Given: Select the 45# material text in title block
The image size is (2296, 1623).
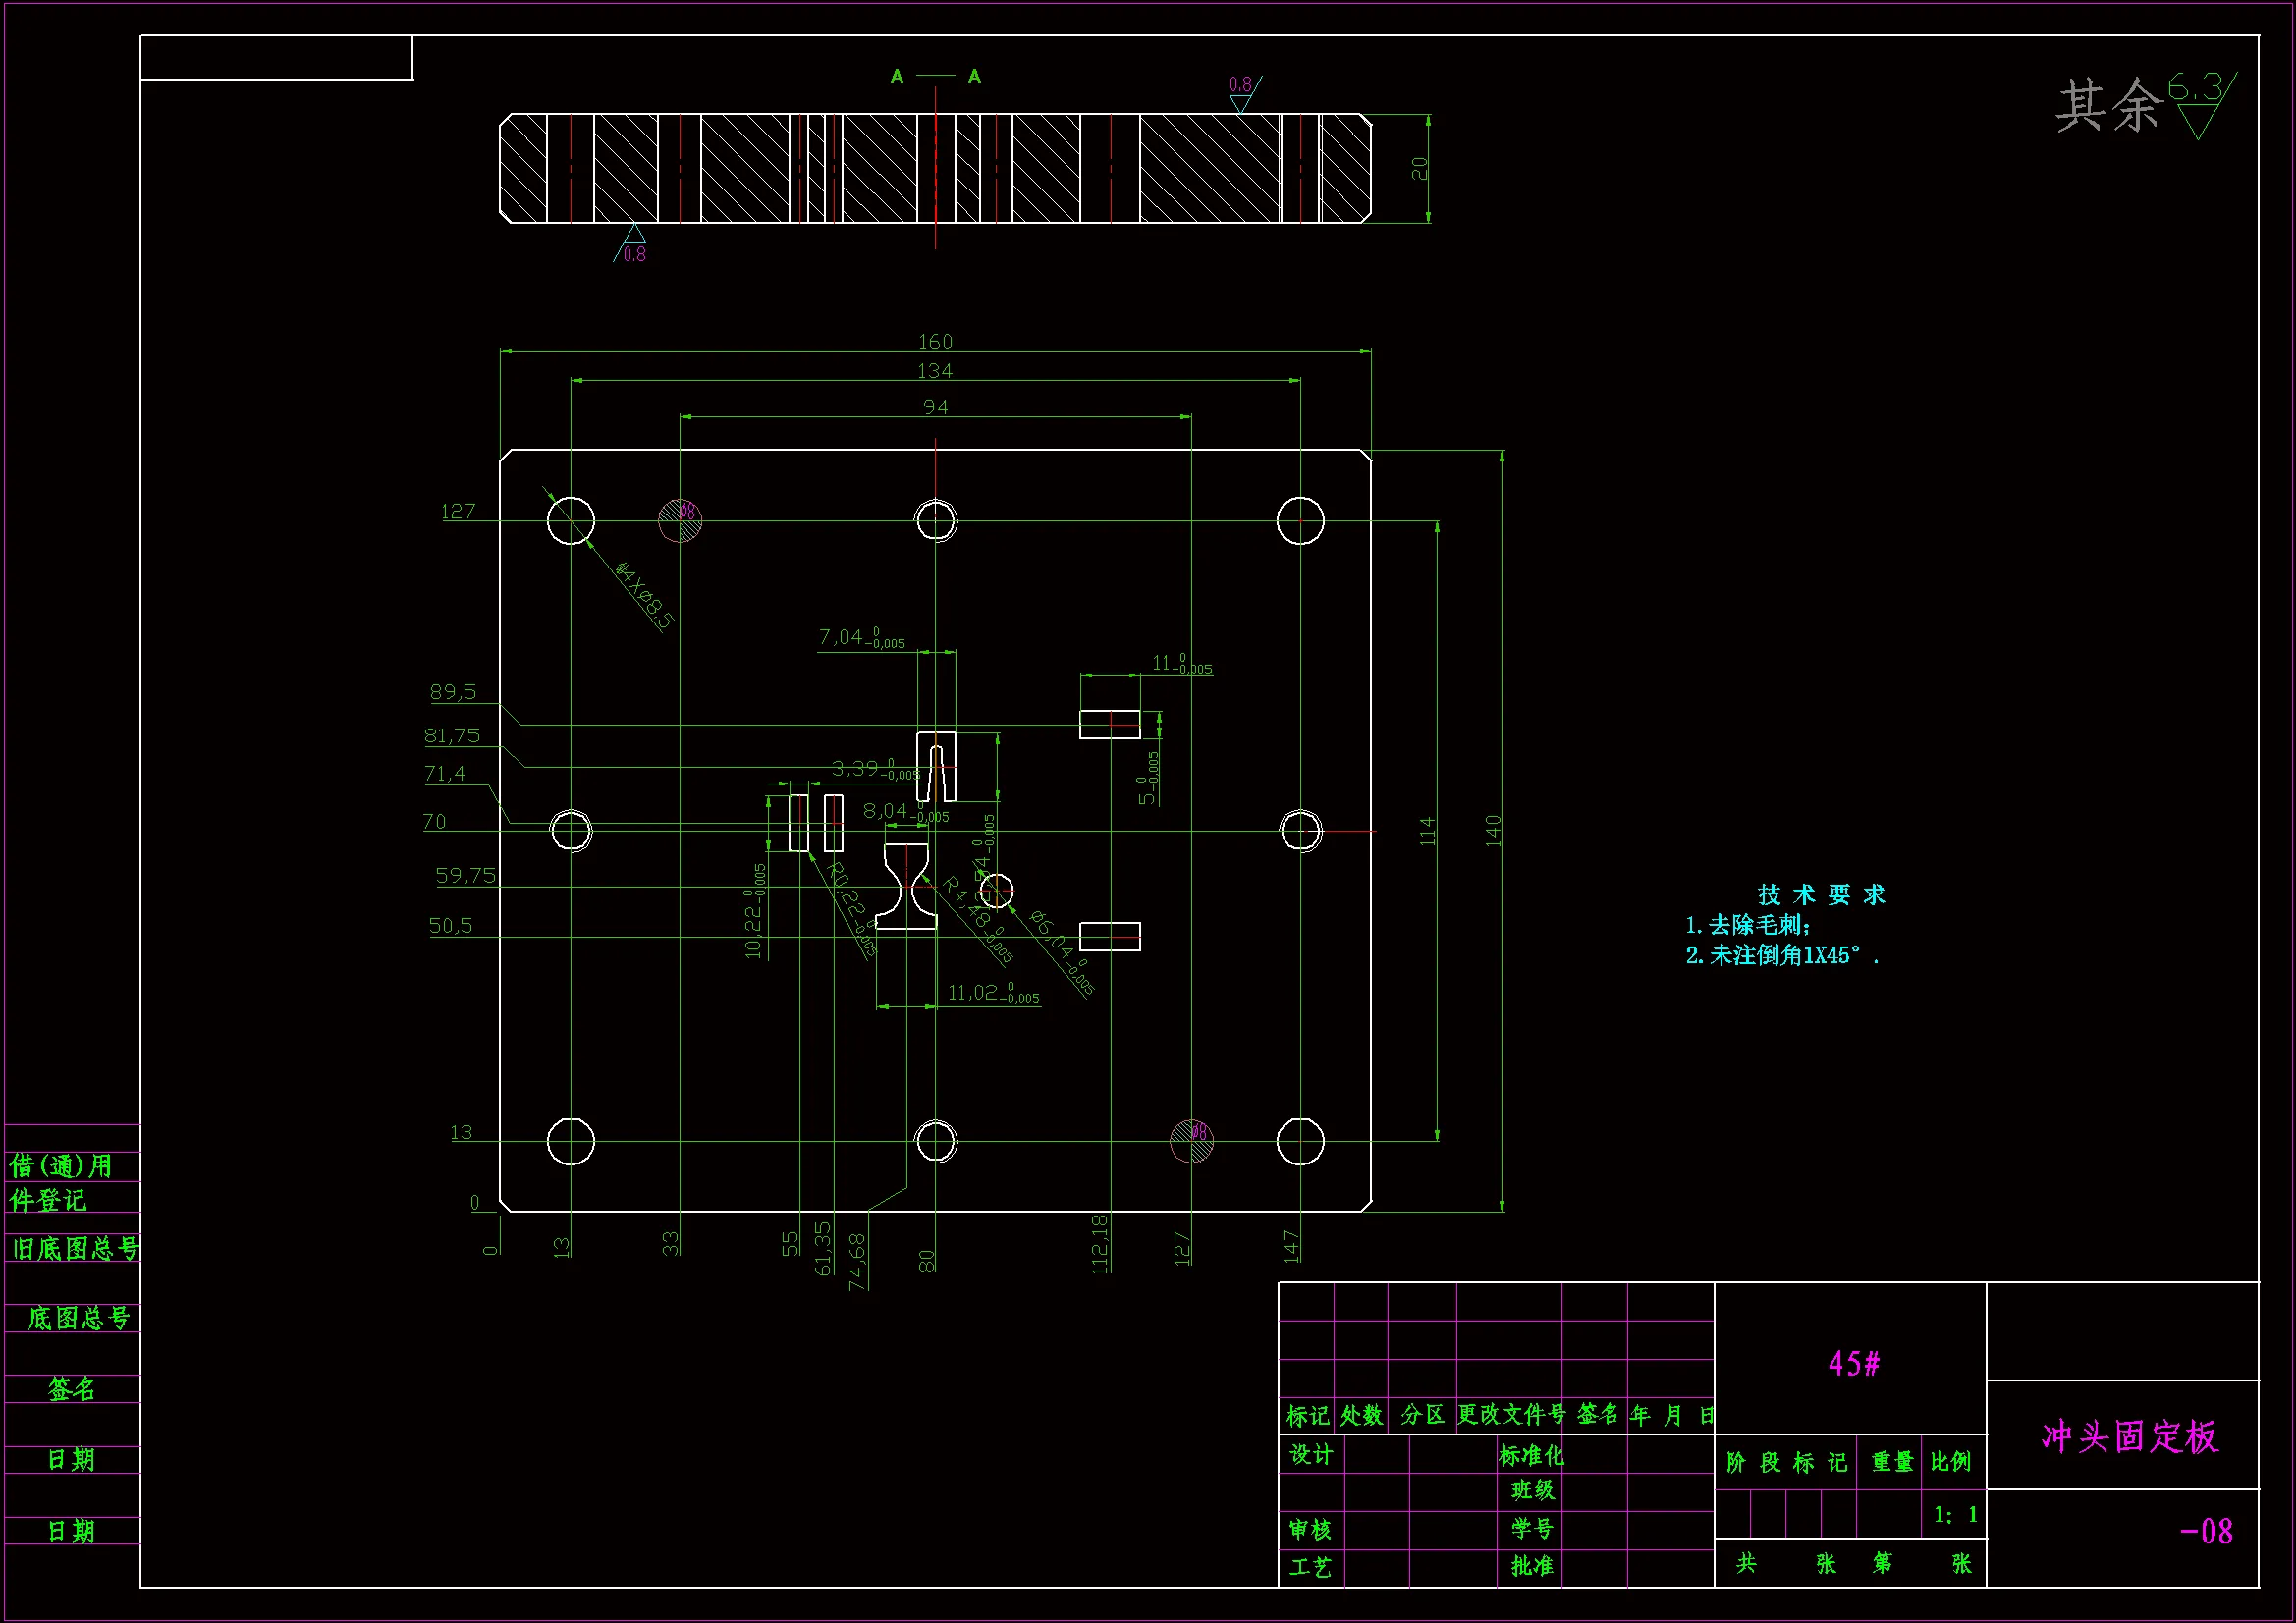Looking at the screenshot, I should 1853,1363.
